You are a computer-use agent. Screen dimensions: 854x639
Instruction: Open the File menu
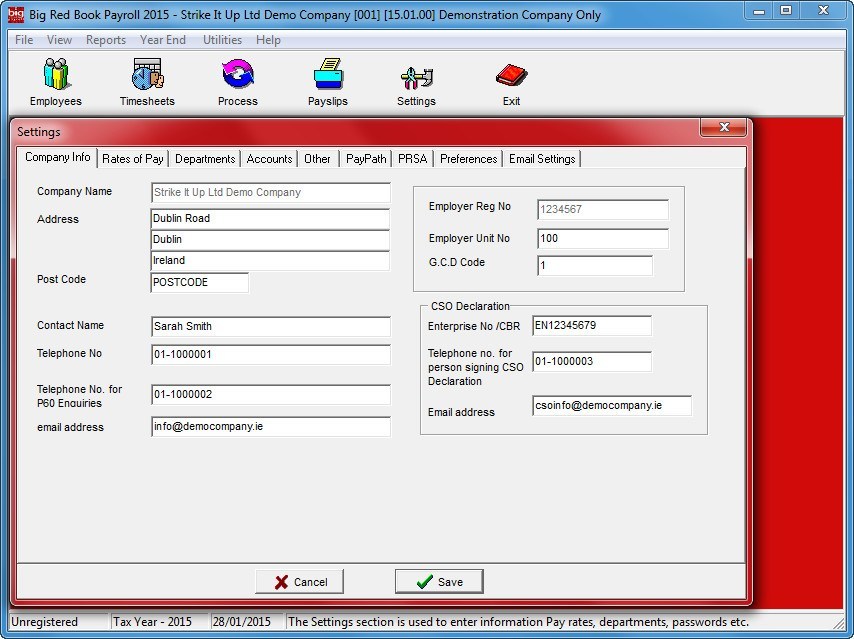(23, 40)
